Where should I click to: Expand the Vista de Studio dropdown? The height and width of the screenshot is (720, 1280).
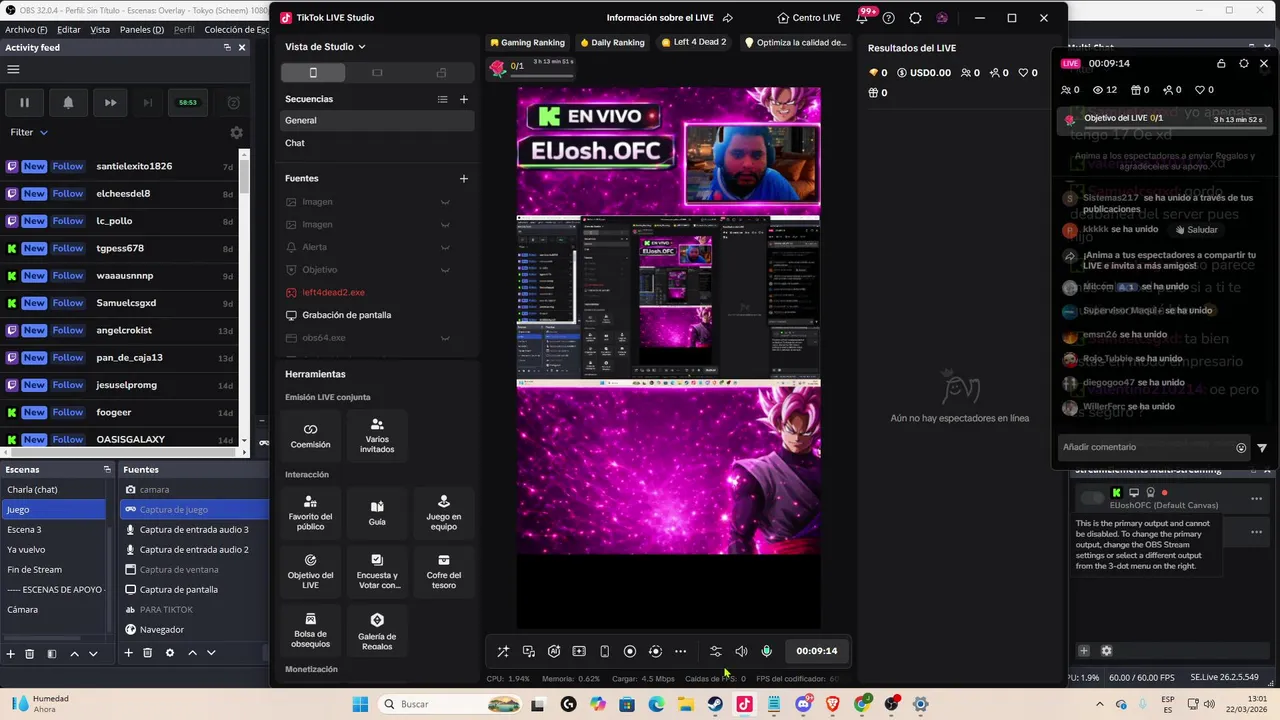click(x=325, y=47)
